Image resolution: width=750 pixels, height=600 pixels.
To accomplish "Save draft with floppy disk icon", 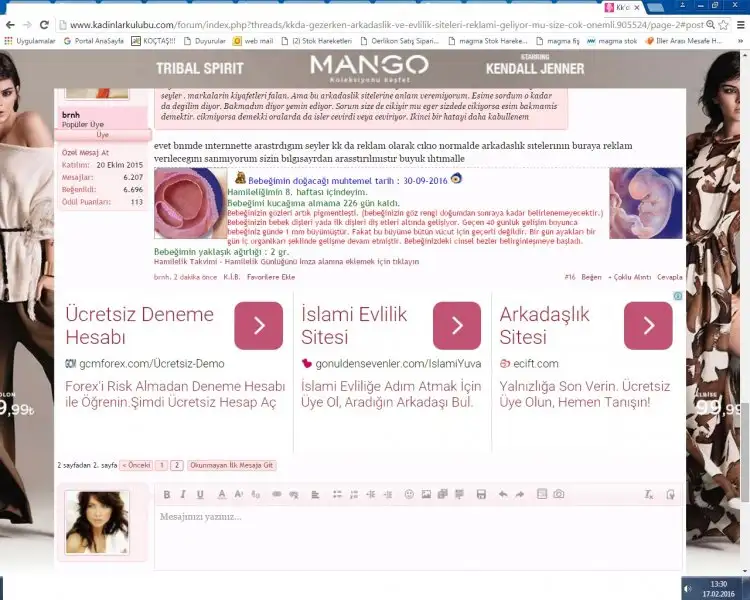I will pos(481,494).
